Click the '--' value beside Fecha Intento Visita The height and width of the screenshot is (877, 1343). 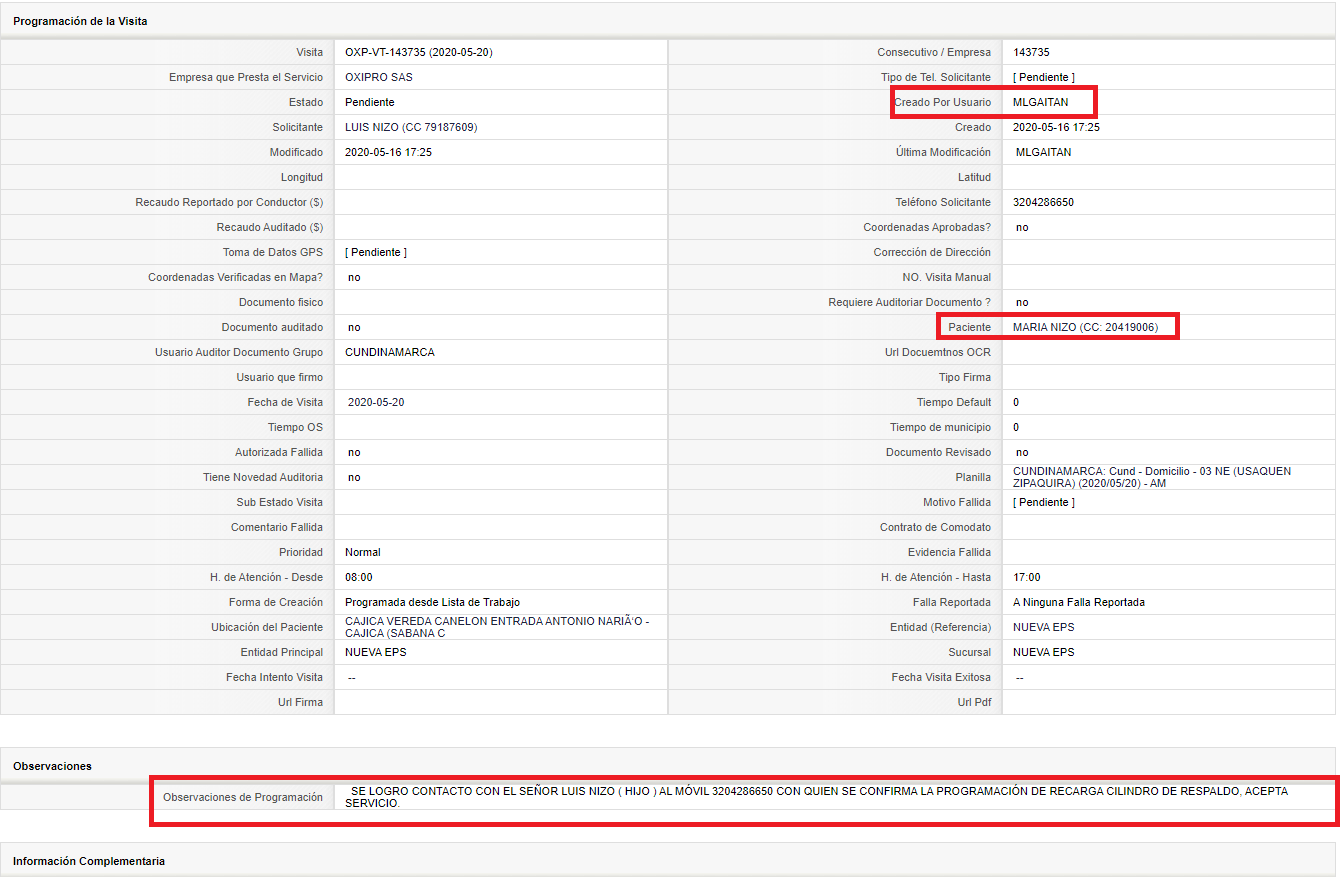tap(352, 677)
